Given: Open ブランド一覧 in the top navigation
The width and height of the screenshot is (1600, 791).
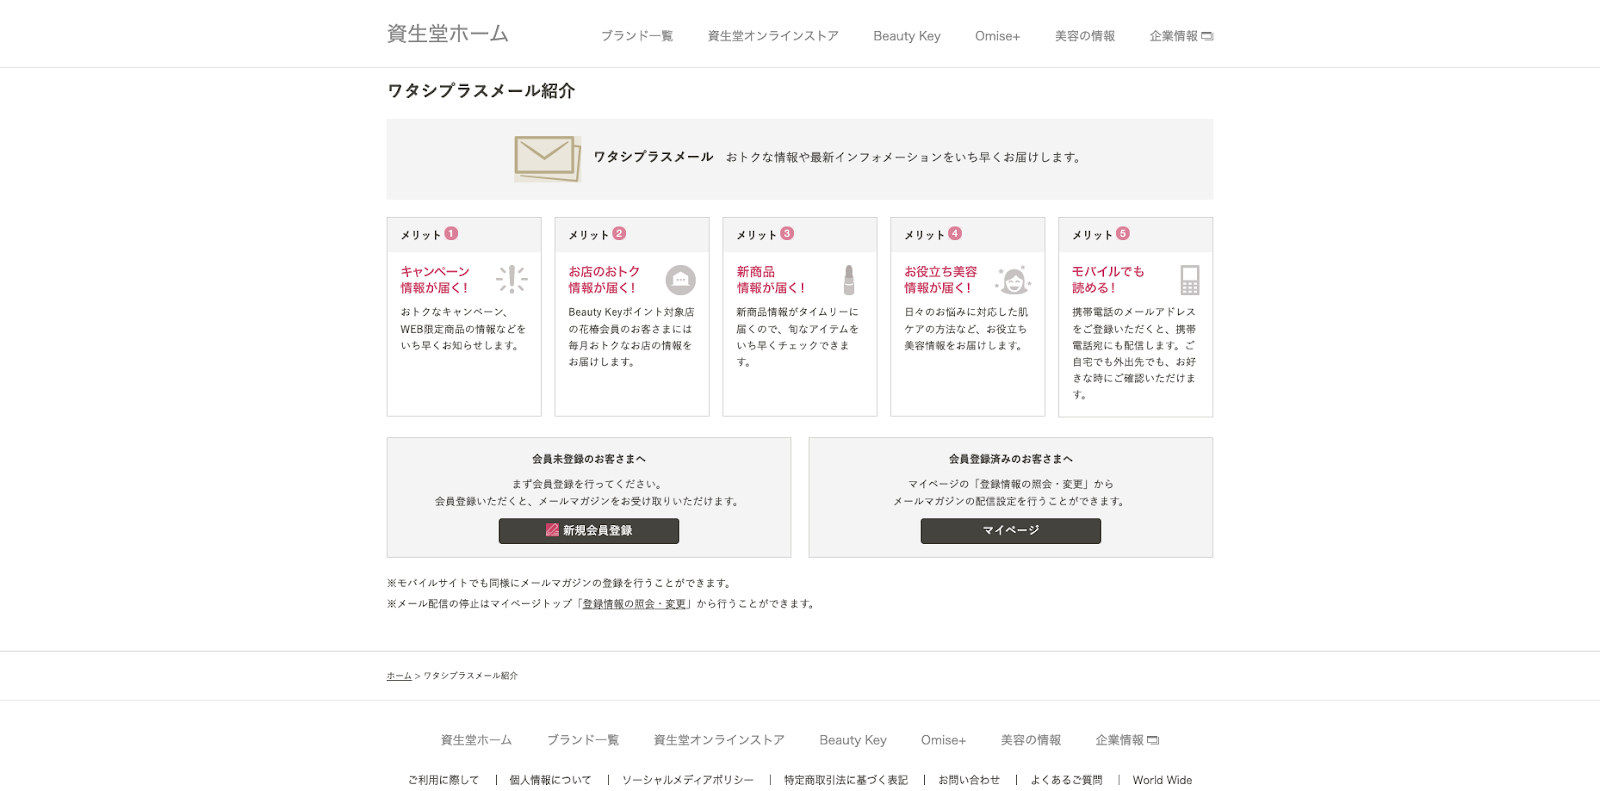Looking at the screenshot, I should [636, 36].
